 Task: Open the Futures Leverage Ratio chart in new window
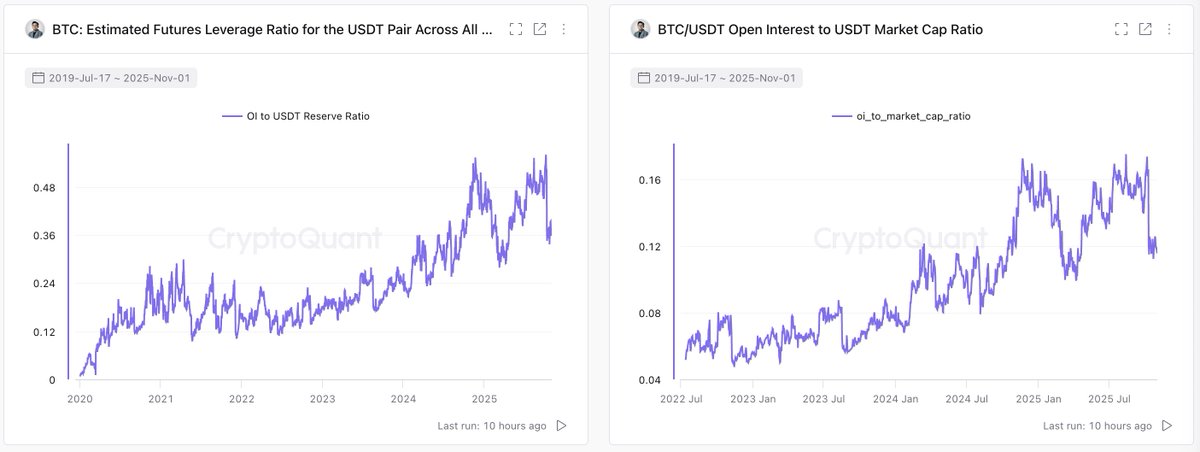click(540, 30)
